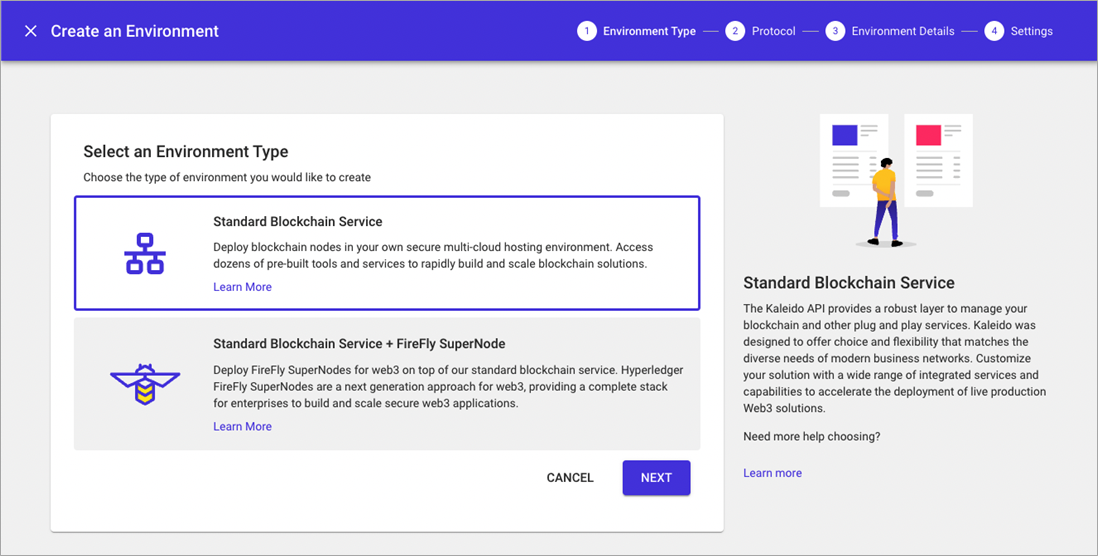The height and width of the screenshot is (556, 1098).
Task: Click the Create an Environment title
Action: (134, 31)
